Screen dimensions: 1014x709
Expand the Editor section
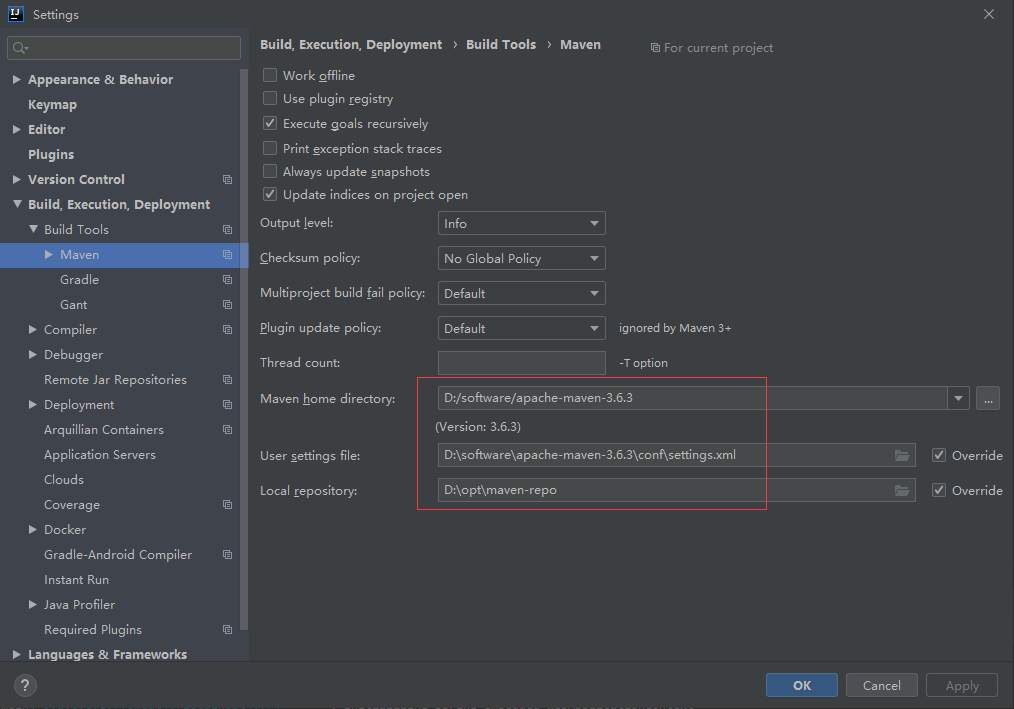click(x=17, y=129)
